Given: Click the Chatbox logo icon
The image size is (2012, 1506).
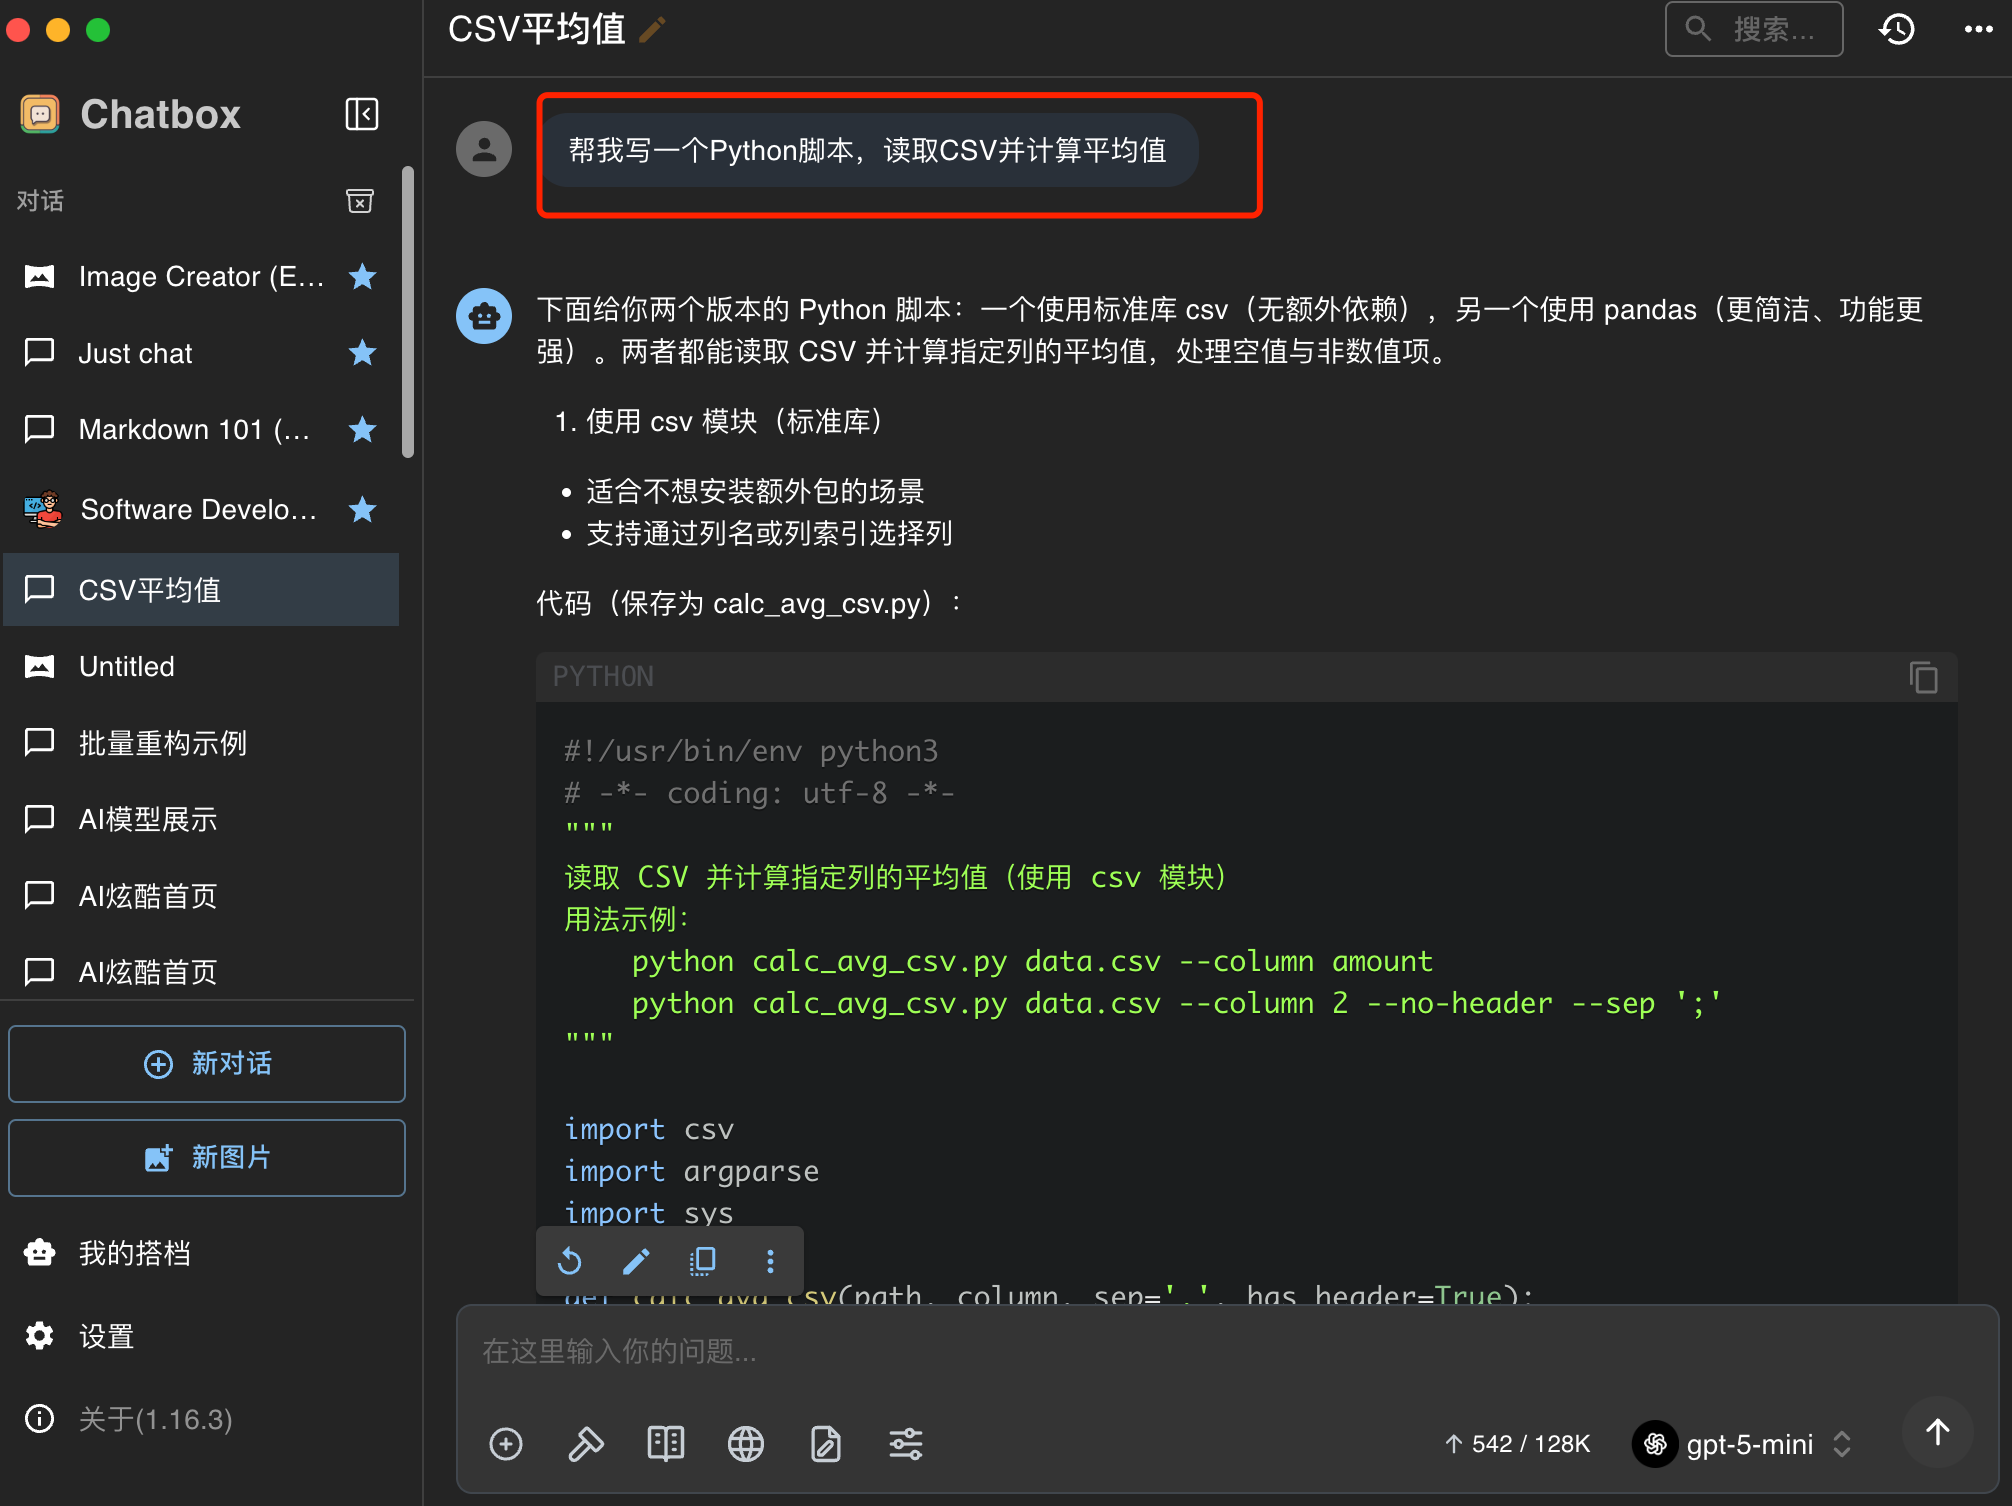Looking at the screenshot, I should tap(40, 114).
